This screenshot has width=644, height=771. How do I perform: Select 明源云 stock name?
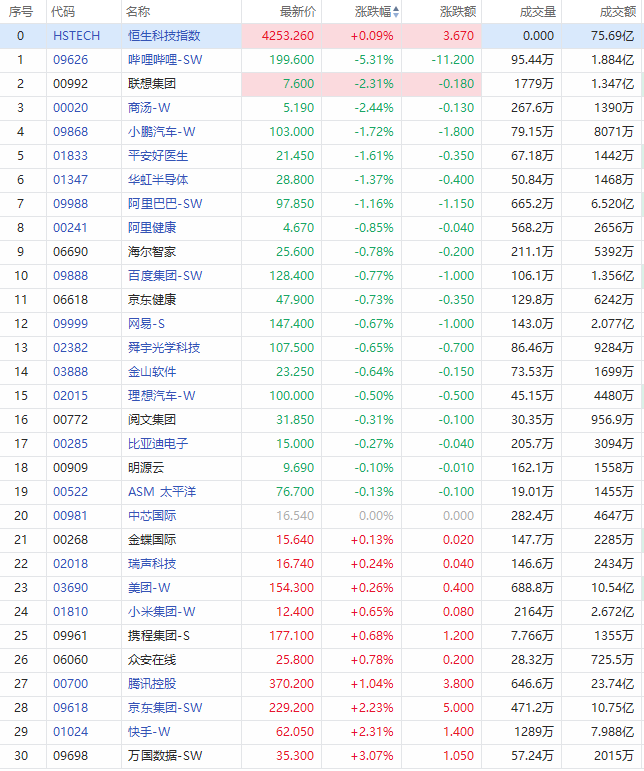[x=146, y=468]
